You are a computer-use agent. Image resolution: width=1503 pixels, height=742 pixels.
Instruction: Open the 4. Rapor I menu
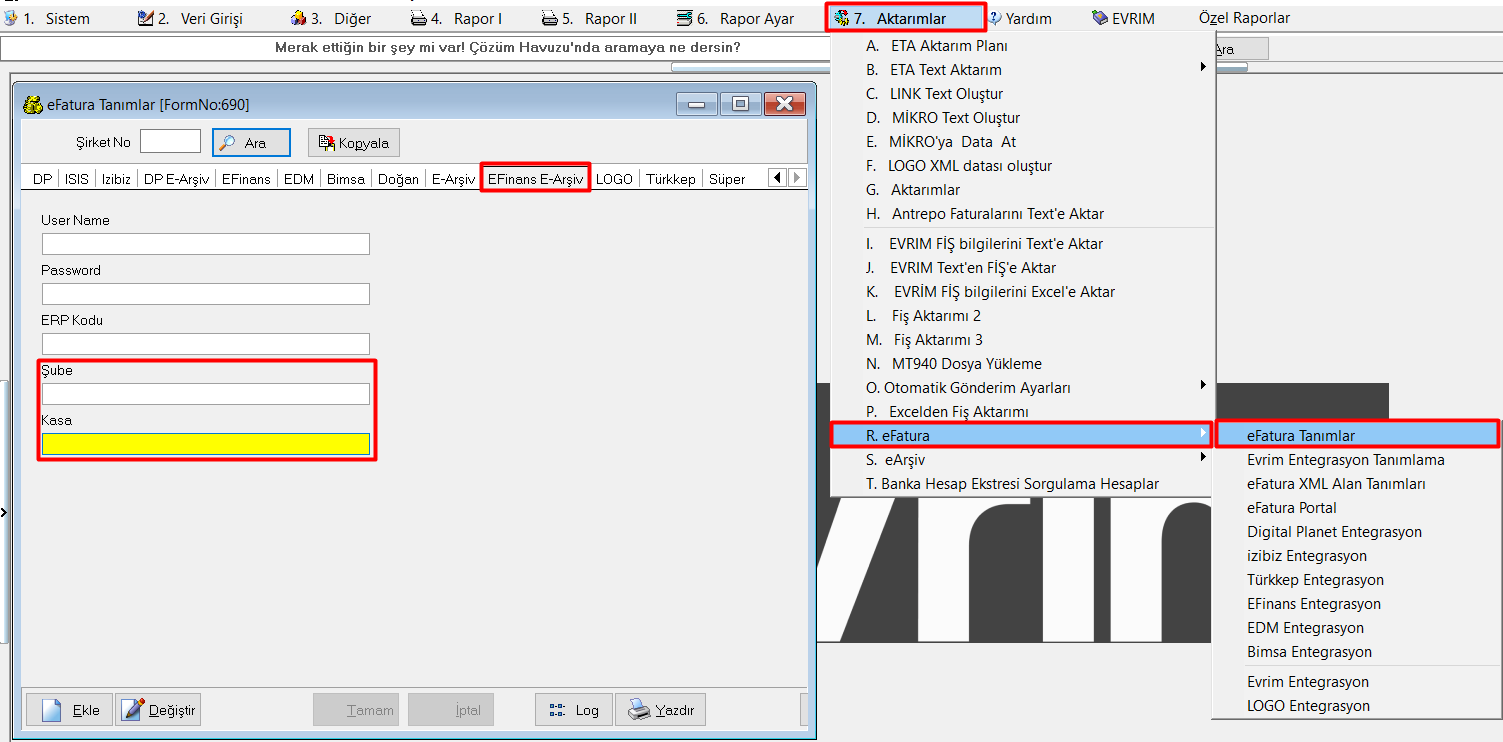(x=457, y=18)
